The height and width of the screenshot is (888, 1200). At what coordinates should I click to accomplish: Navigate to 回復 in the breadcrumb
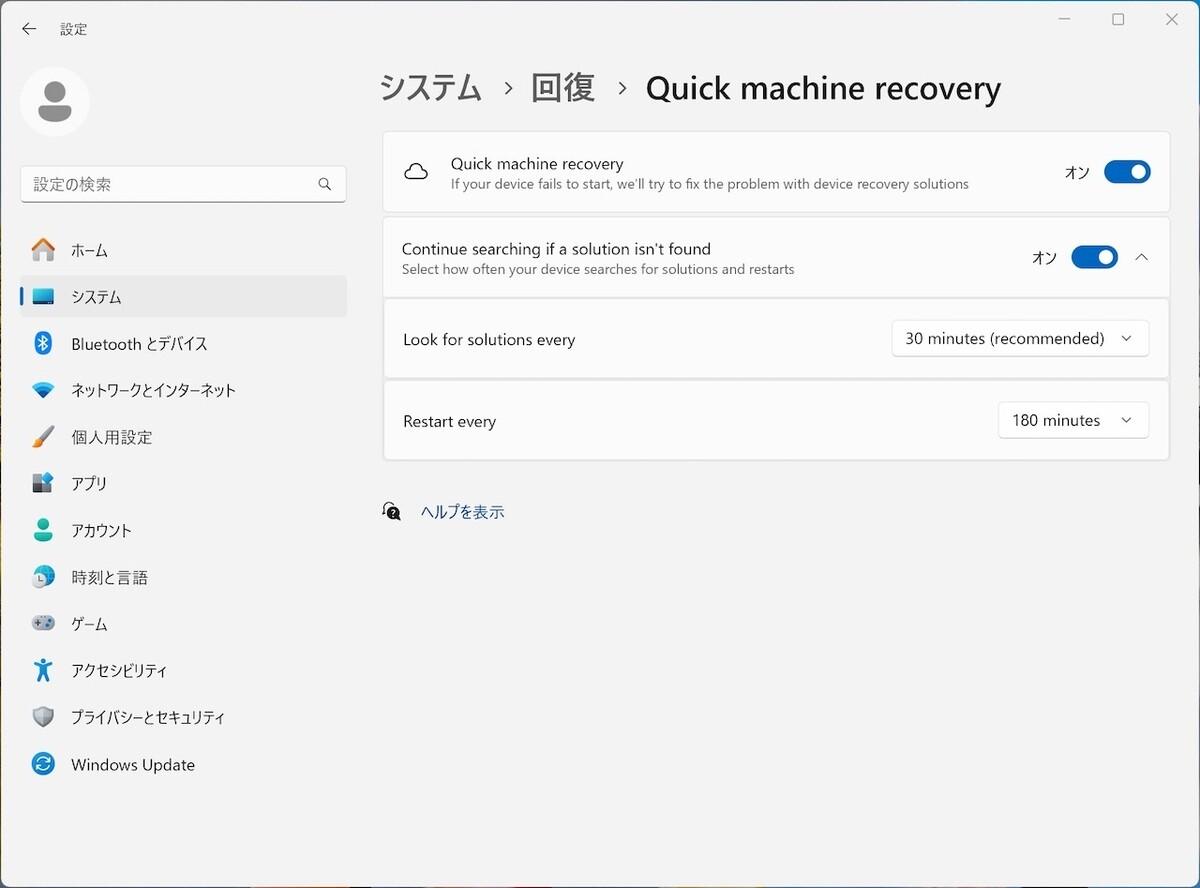(x=563, y=88)
